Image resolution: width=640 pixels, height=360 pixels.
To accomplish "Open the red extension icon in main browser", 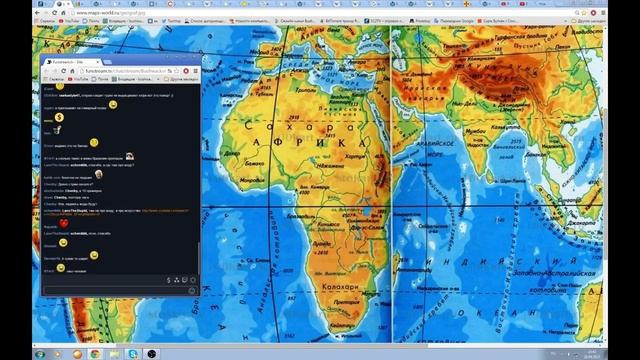I will [x=593, y=13].
